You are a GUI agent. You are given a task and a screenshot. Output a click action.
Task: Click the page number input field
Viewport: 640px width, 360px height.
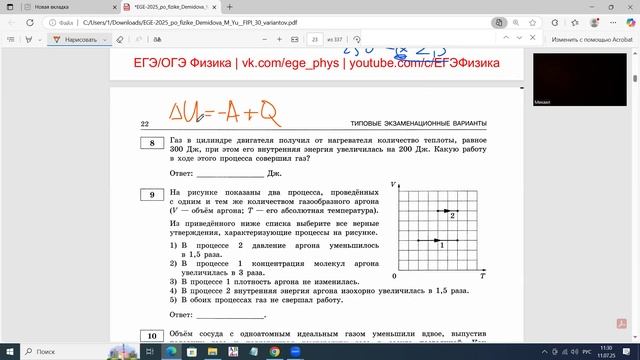tap(315, 40)
